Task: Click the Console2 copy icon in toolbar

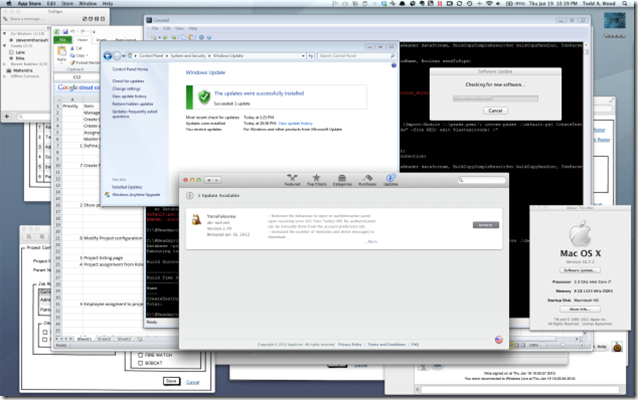Action: pos(183,37)
